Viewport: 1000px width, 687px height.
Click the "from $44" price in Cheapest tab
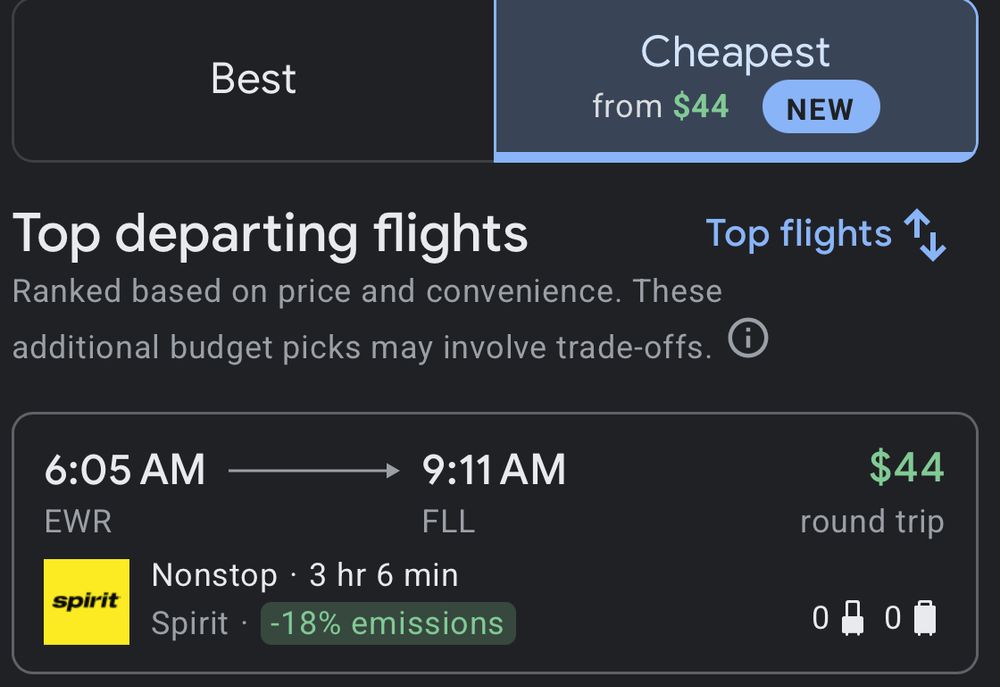pyautogui.click(x=660, y=106)
